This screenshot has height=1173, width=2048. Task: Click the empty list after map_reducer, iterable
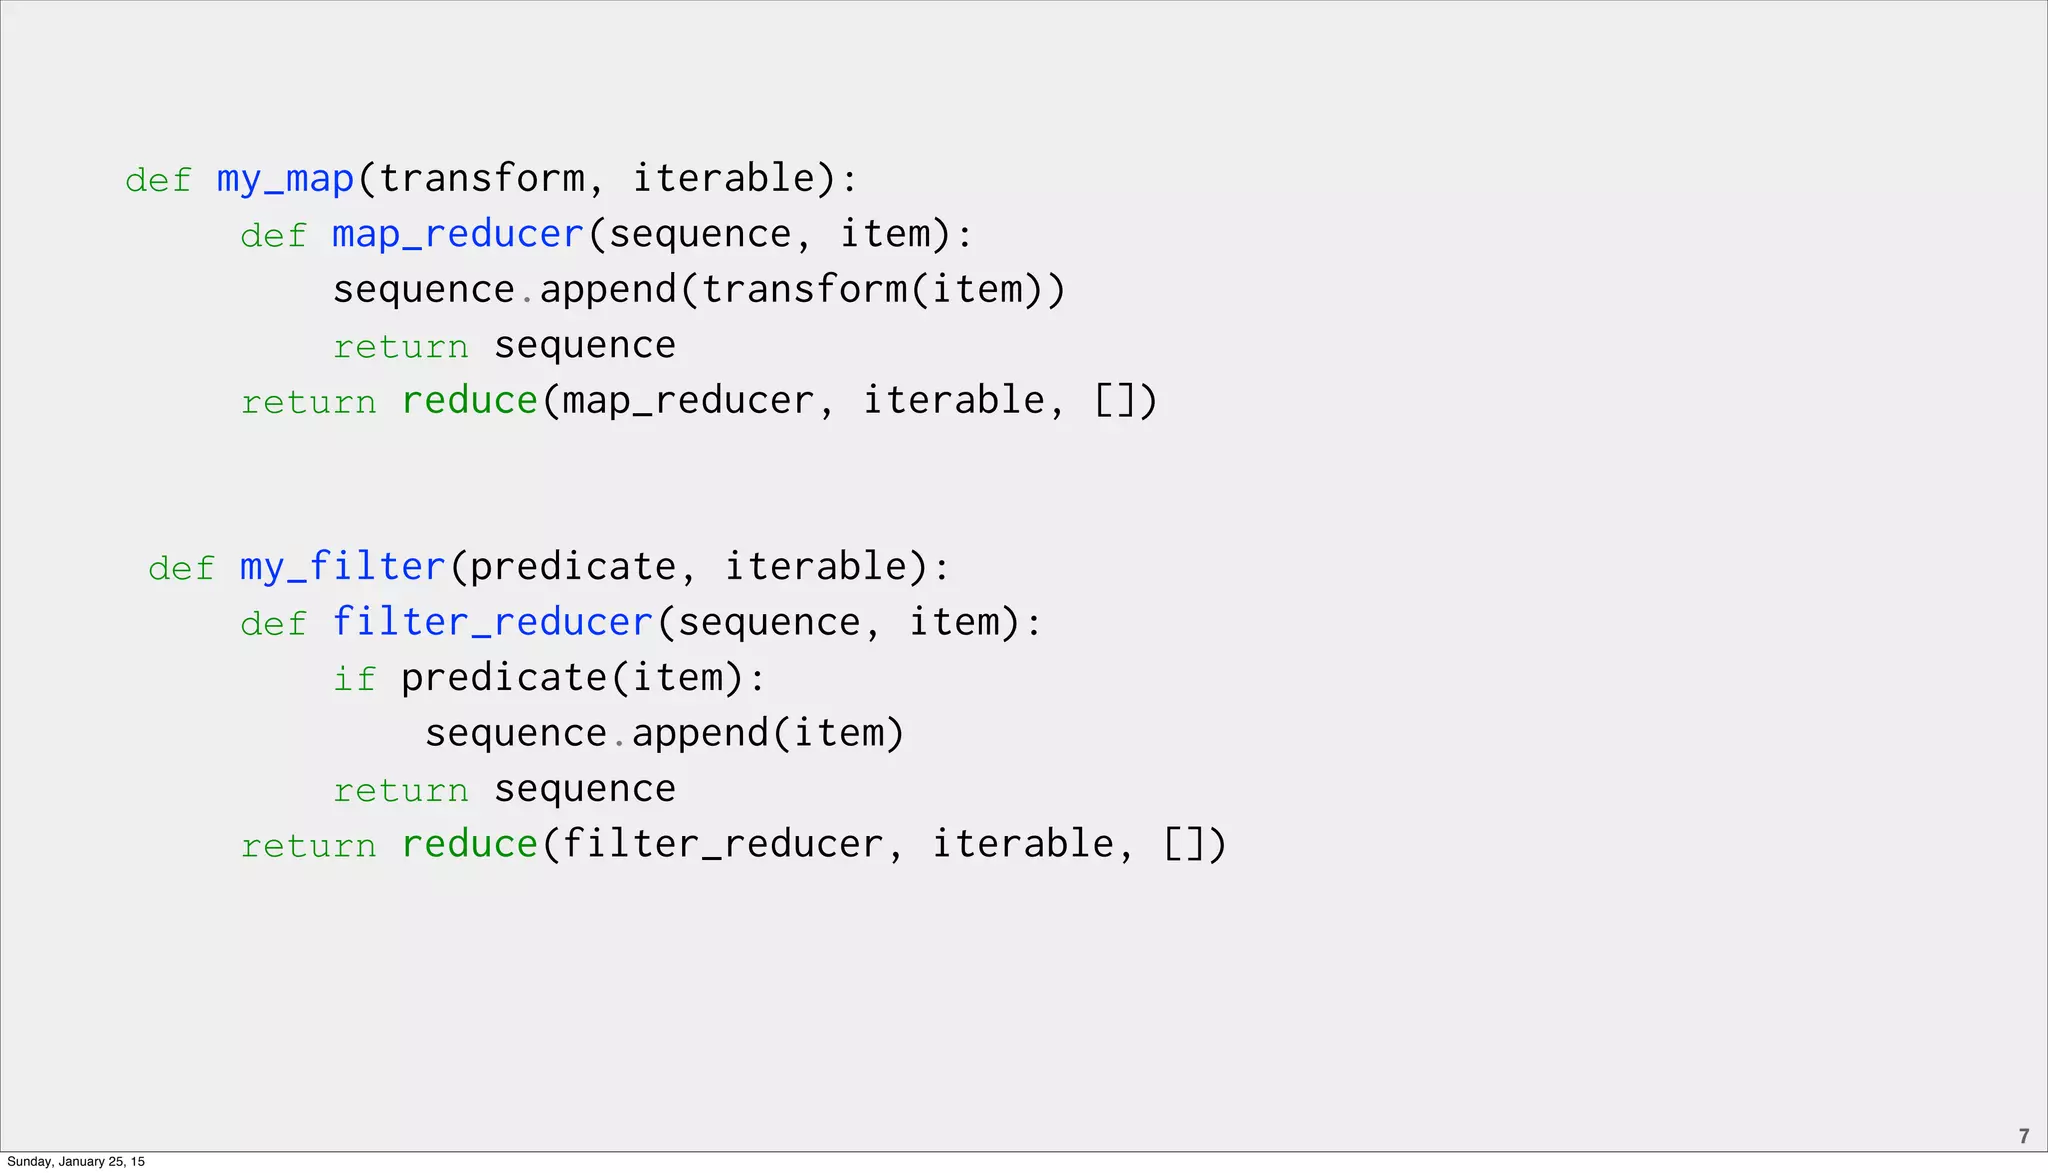[1114, 400]
